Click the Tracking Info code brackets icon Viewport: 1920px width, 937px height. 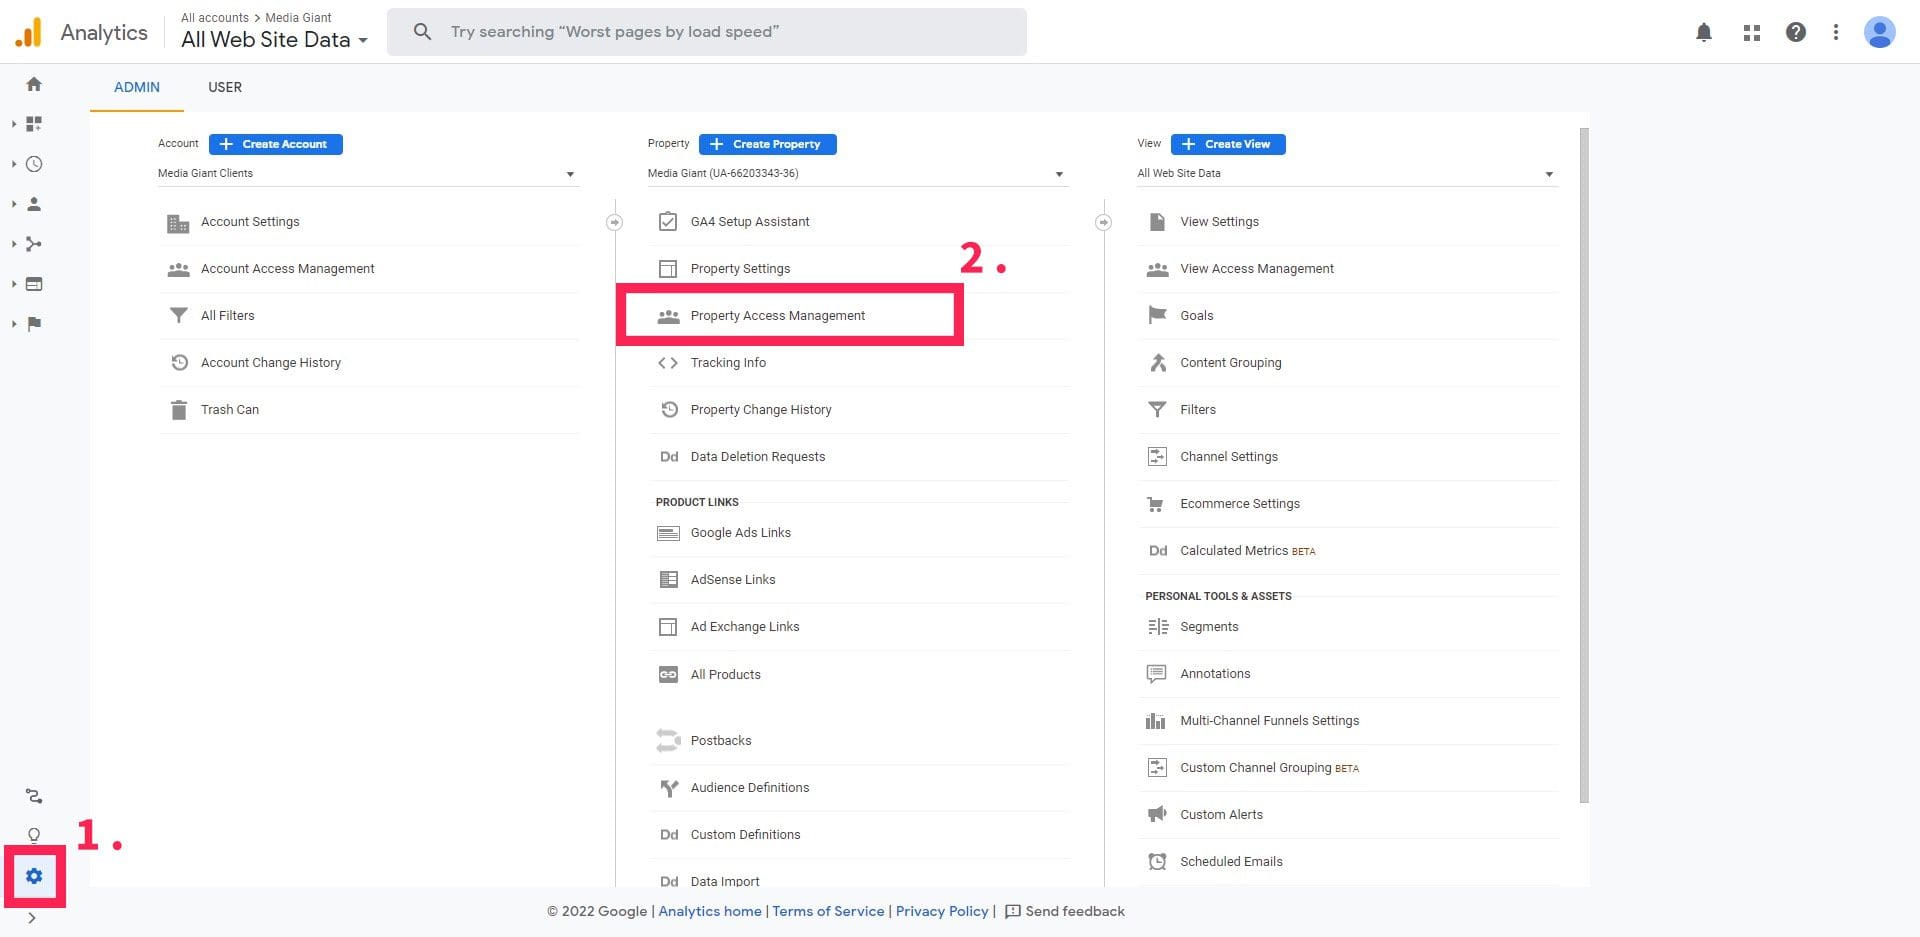[x=668, y=363]
